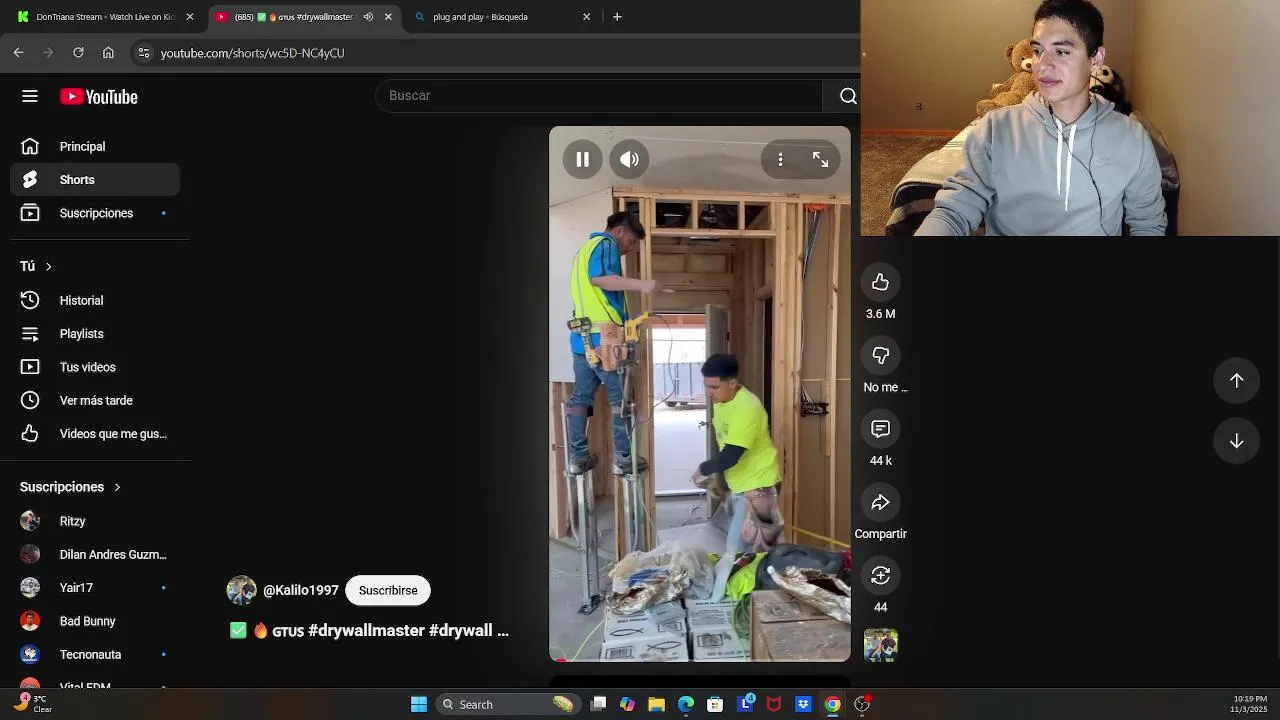Open McAfee from the taskbar
This screenshot has height=720, width=1280.
[x=773, y=704]
